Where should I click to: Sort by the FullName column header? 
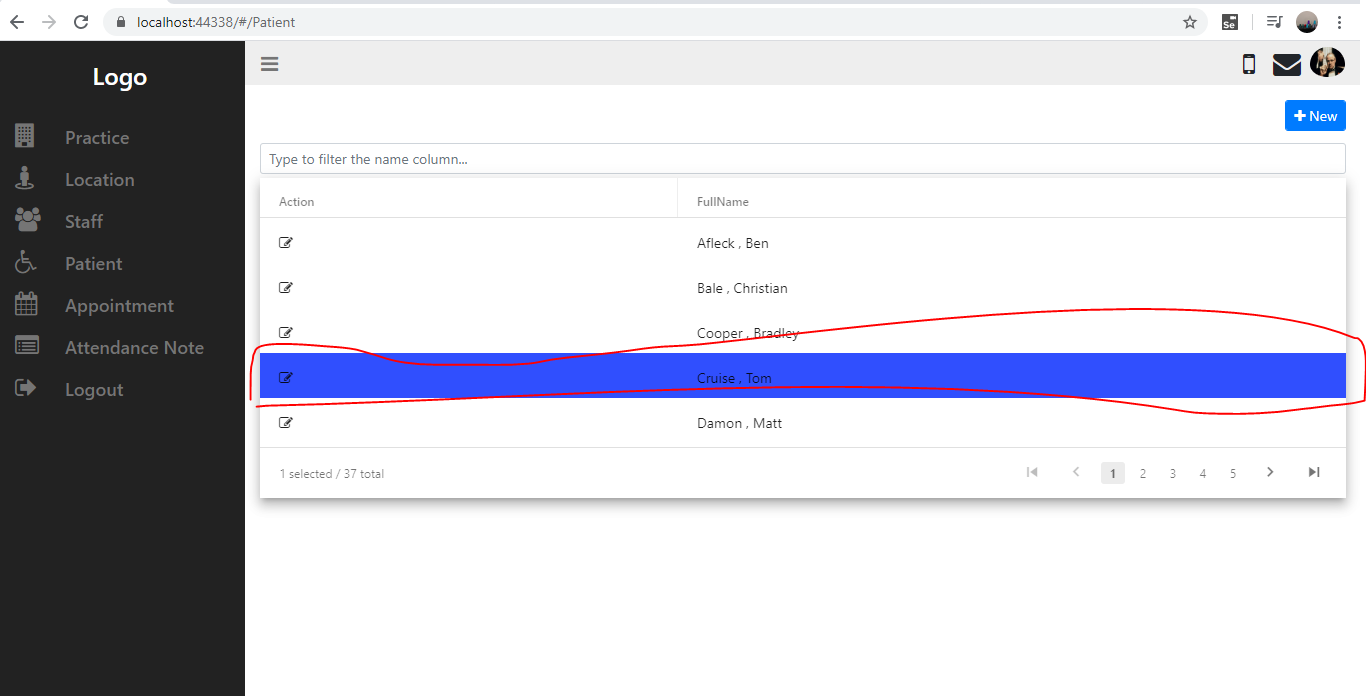tap(722, 201)
